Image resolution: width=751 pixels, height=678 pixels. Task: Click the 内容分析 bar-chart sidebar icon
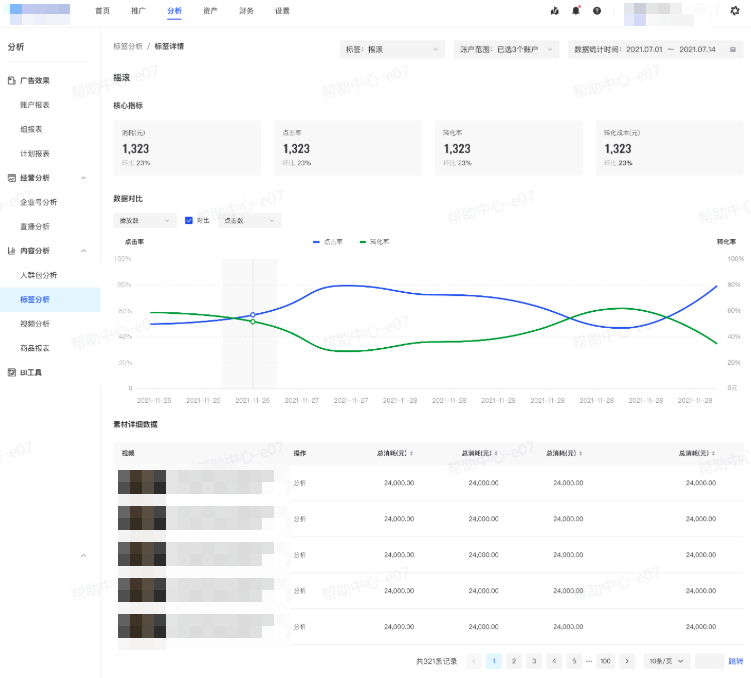click(x=11, y=250)
